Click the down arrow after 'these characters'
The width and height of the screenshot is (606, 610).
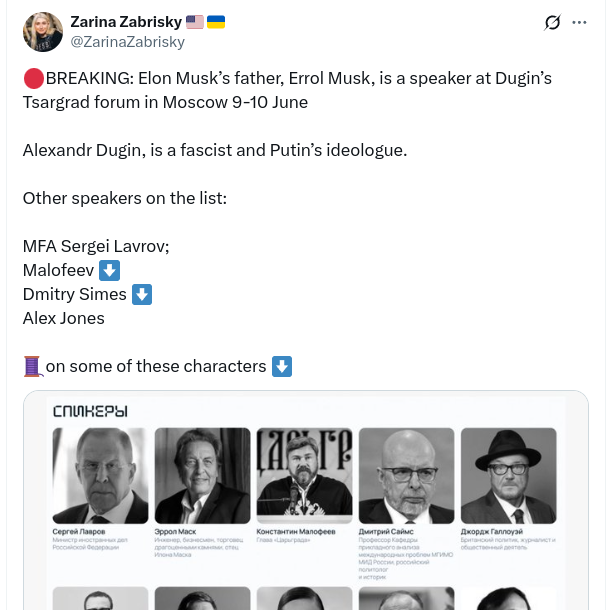point(282,366)
